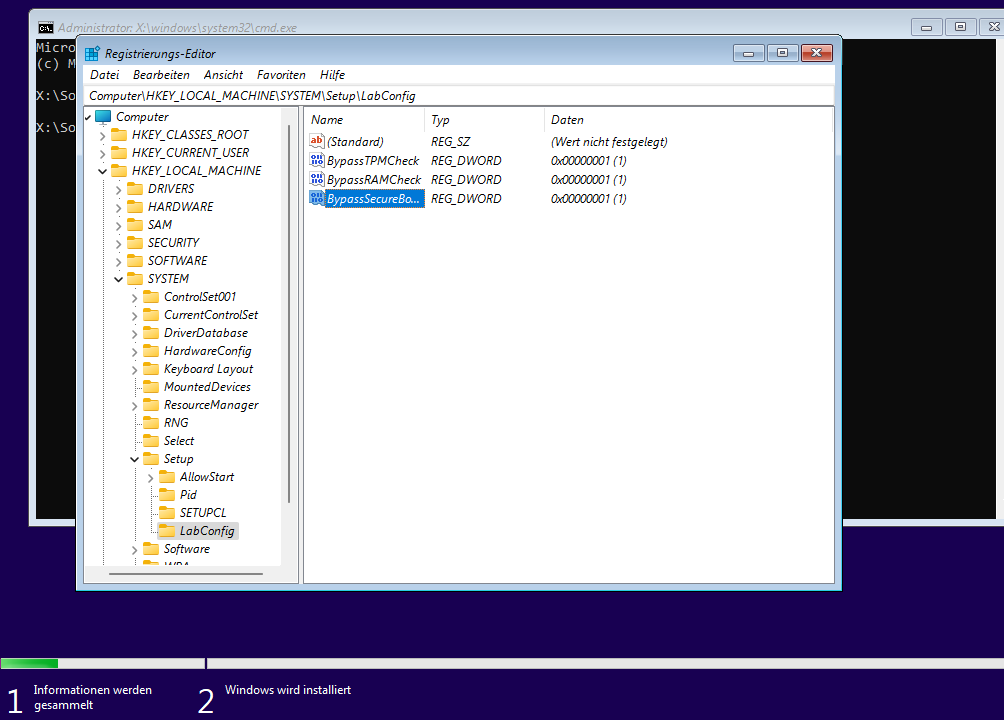Click the HKEY_LOCAL_MACHINE folder icon
Viewport: 1004px width, 720px height.
pos(119,170)
